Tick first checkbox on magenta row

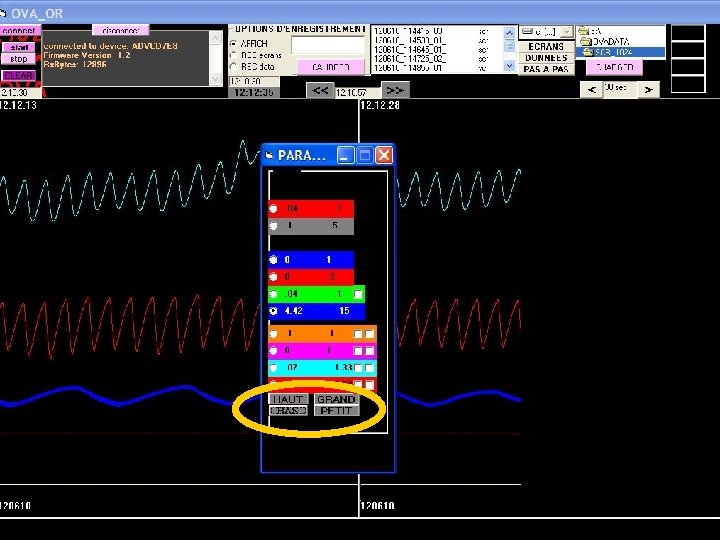point(358,351)
